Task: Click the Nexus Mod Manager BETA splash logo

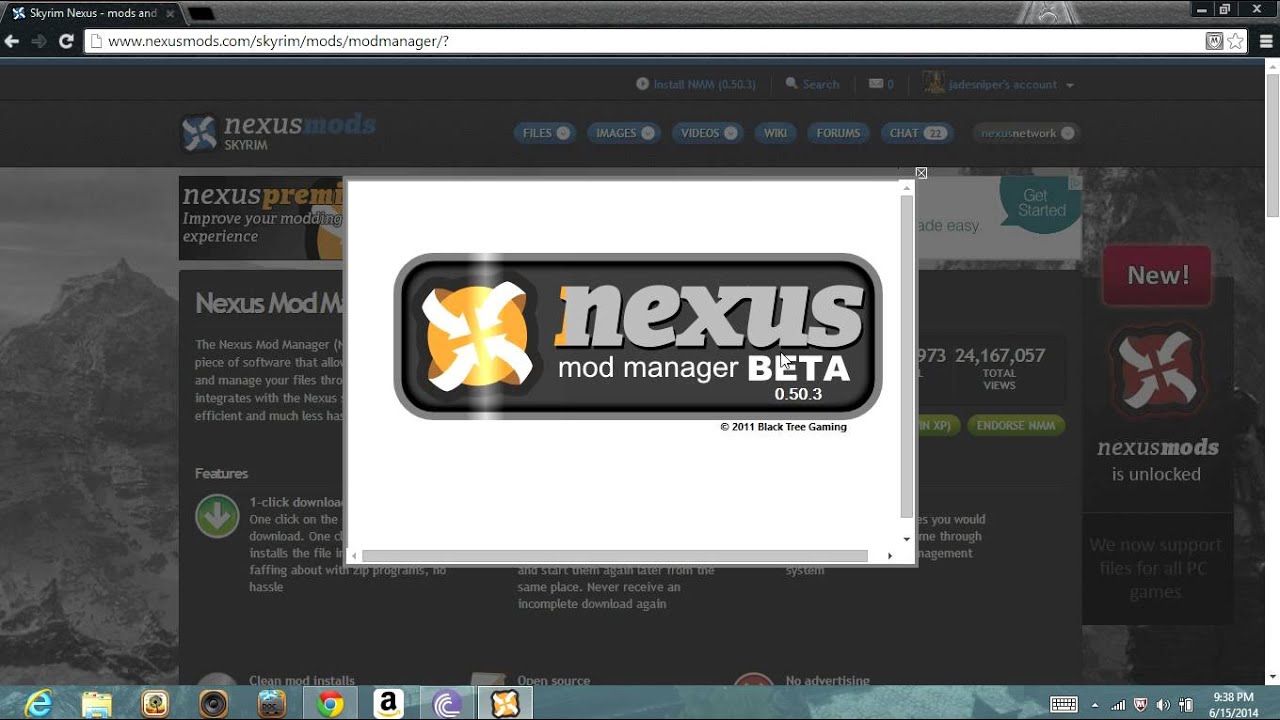Action: point(637,336)
